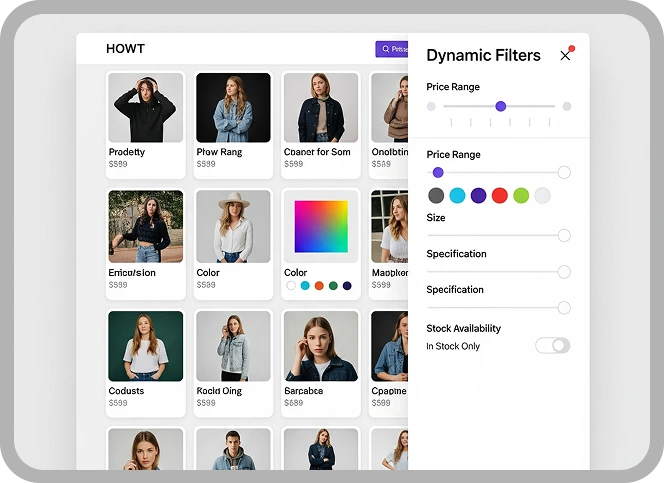Open the Cpaner for Som product image
Image resolution: width=664 pixels, height=483 pixels.
coord(321,108)
